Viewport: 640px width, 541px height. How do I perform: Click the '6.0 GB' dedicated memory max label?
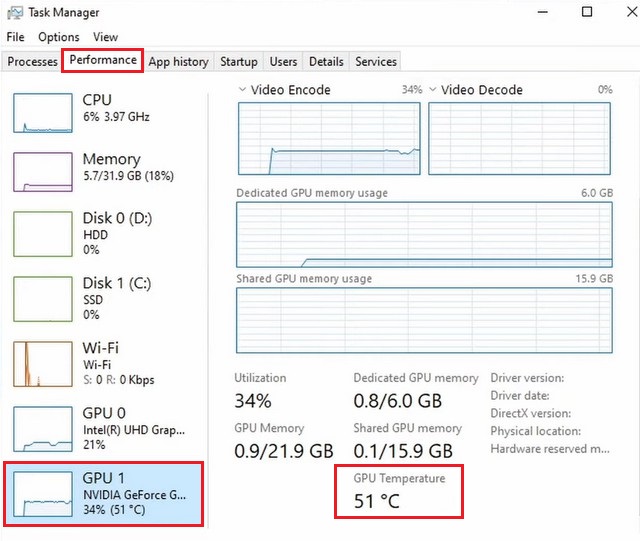tap(597, 193)
